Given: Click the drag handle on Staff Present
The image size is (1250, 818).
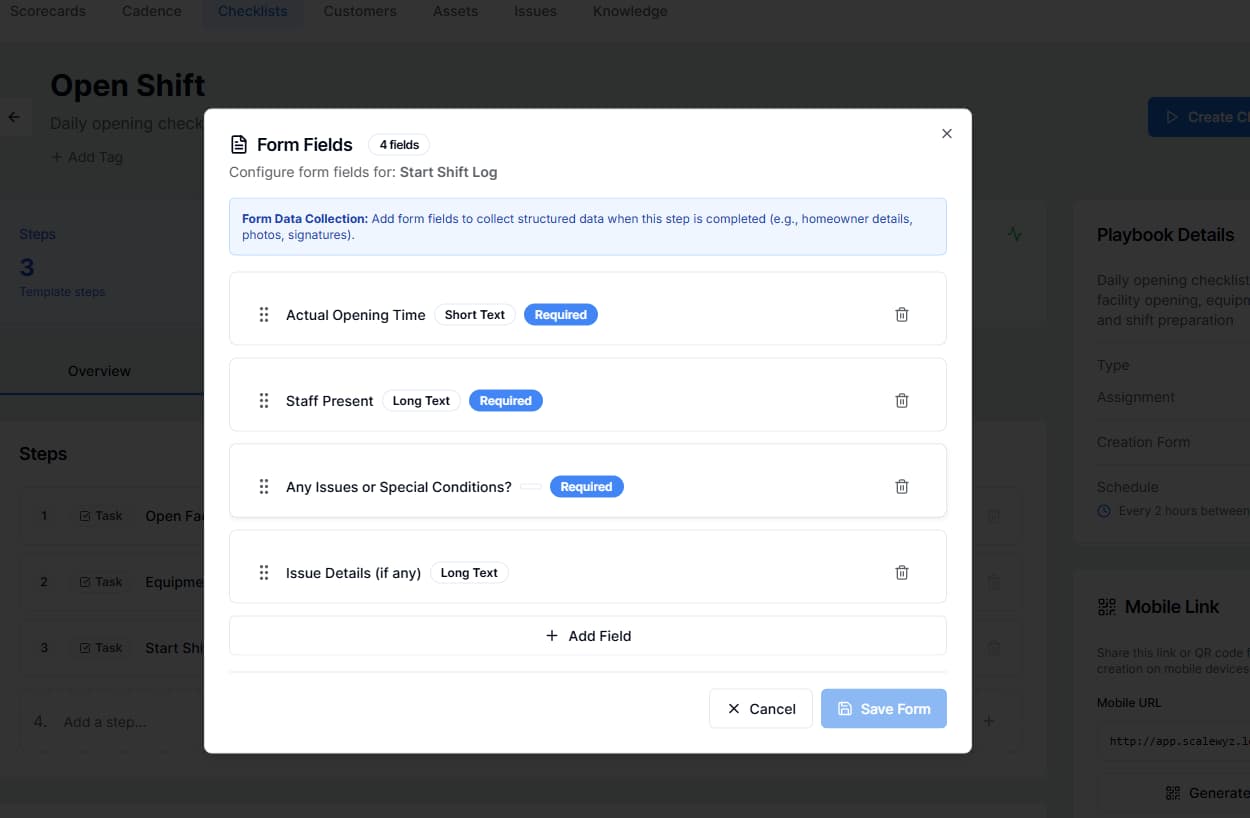Looking at the screenshot, I should (x=263, y=400).
